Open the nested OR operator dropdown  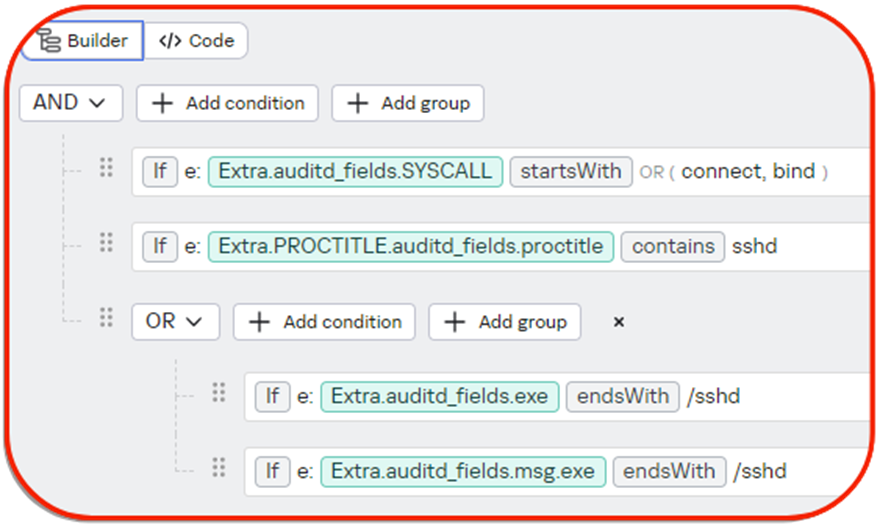pos(175,322)
